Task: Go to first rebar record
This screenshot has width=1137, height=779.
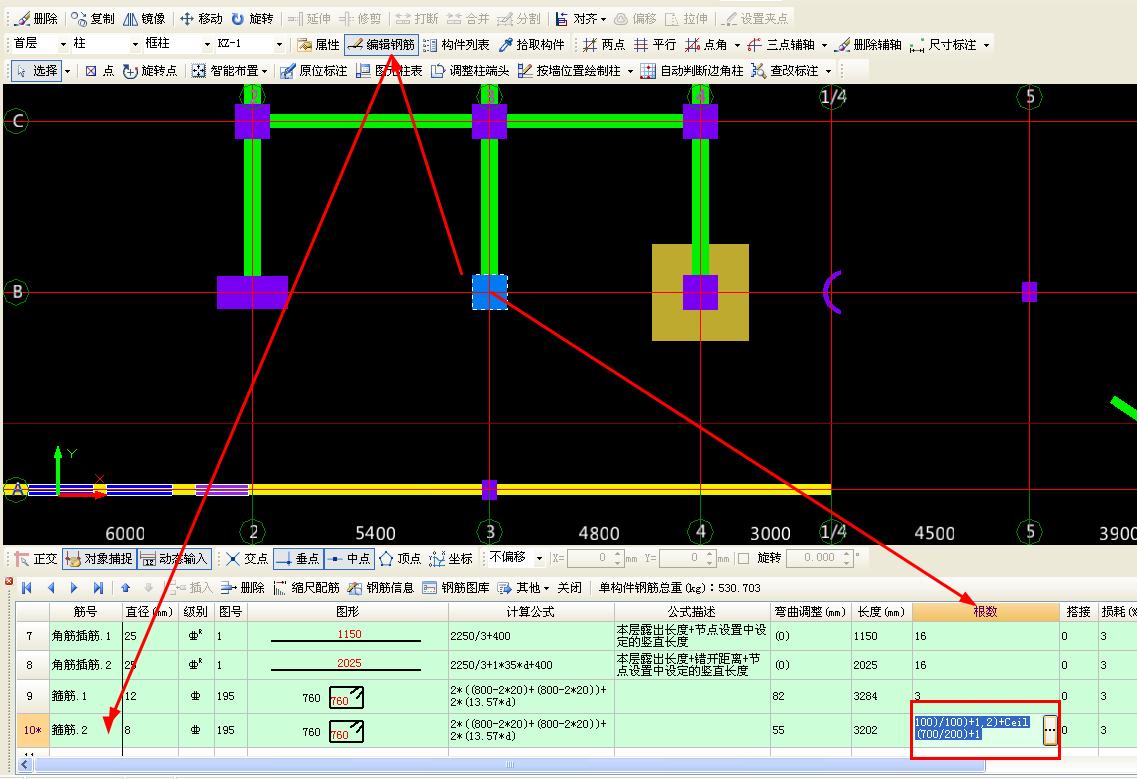Action: point(27,588)
